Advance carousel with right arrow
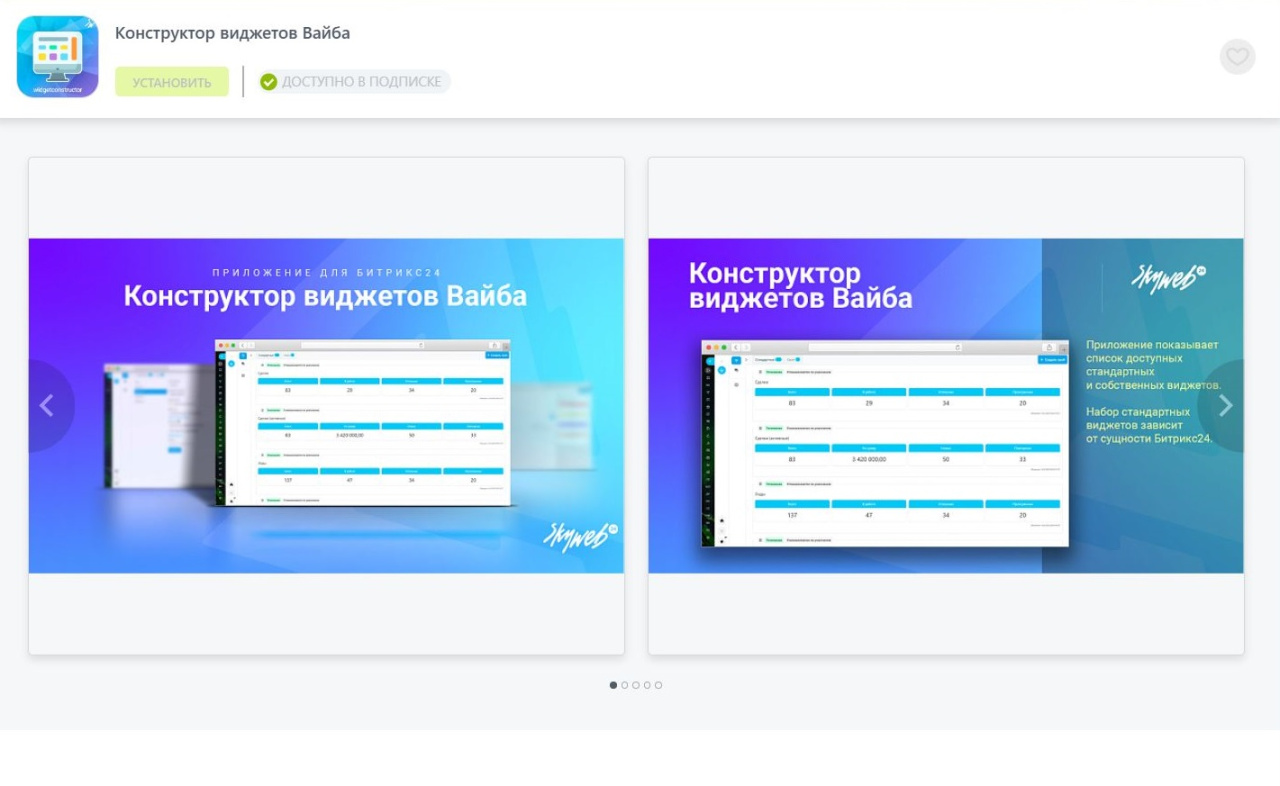Viewport: 1280px width, 786px height. click(x=1225, y=405)
